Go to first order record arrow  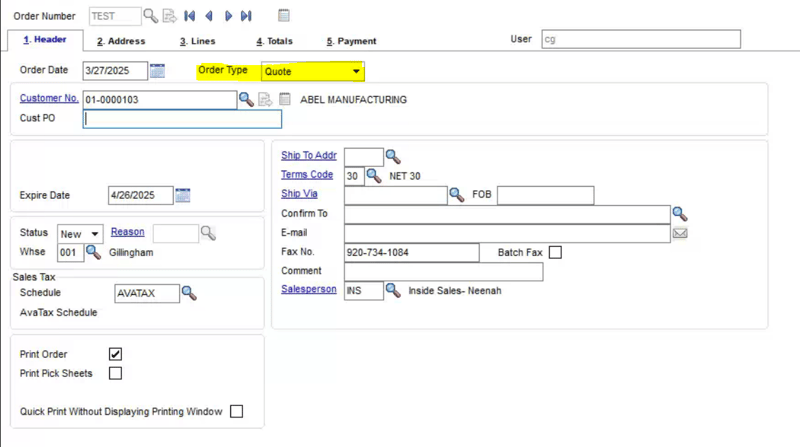click(190, 16)
